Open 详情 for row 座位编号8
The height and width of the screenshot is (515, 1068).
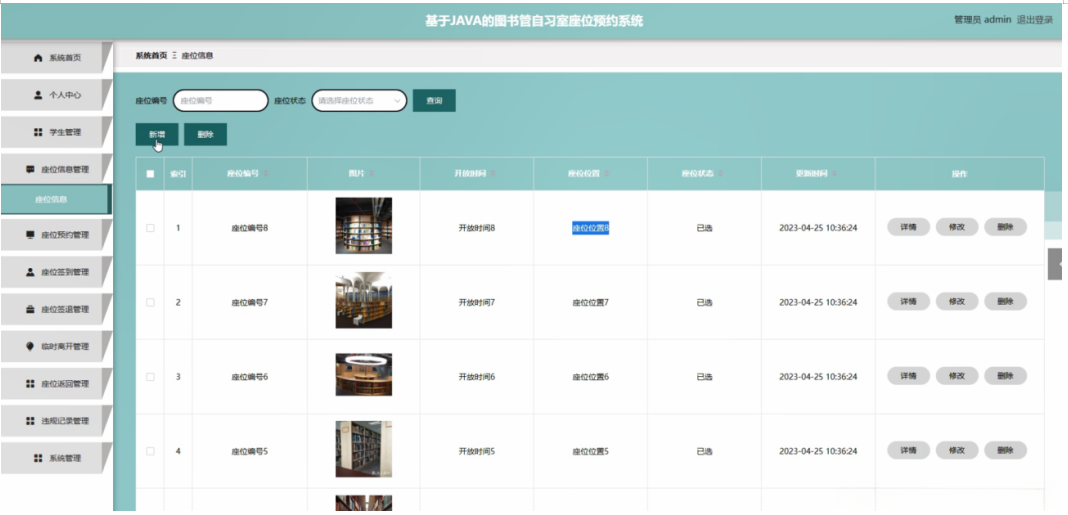coord(908,228)
